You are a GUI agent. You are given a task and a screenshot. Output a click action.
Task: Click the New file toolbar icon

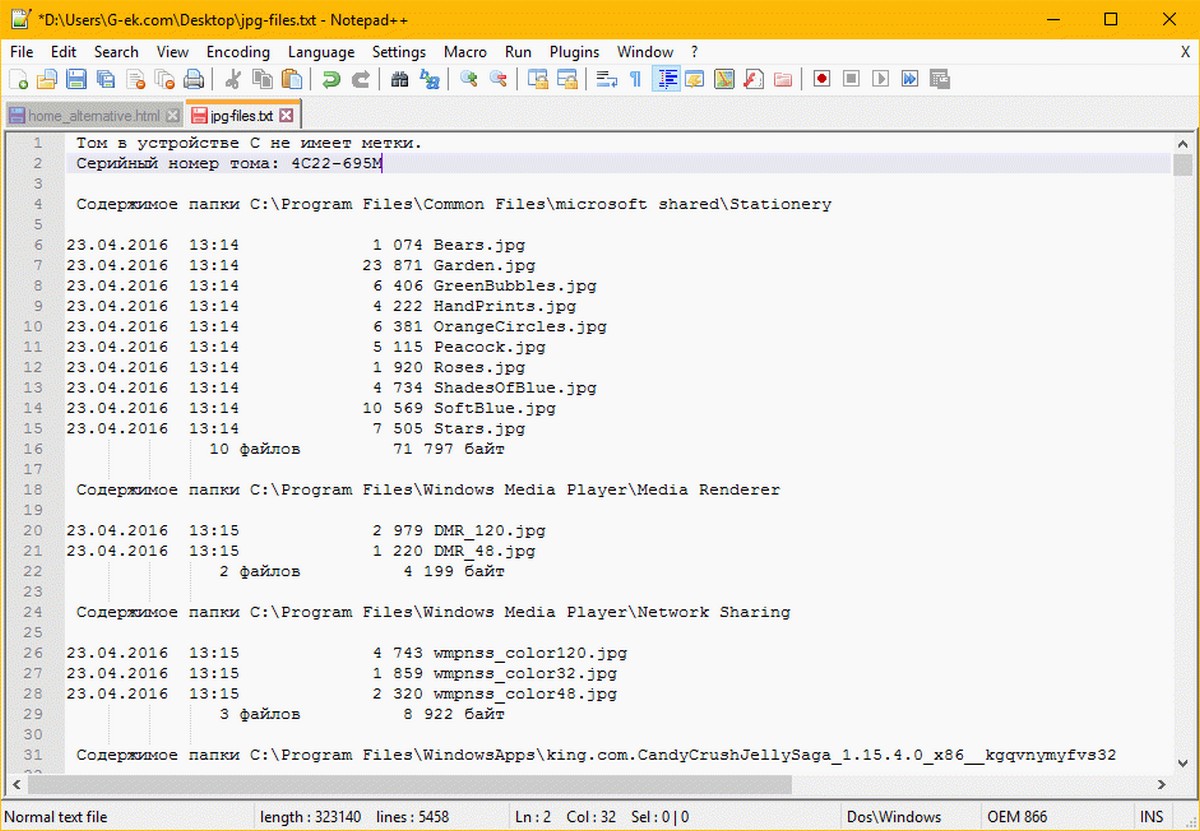click(18, 79)
